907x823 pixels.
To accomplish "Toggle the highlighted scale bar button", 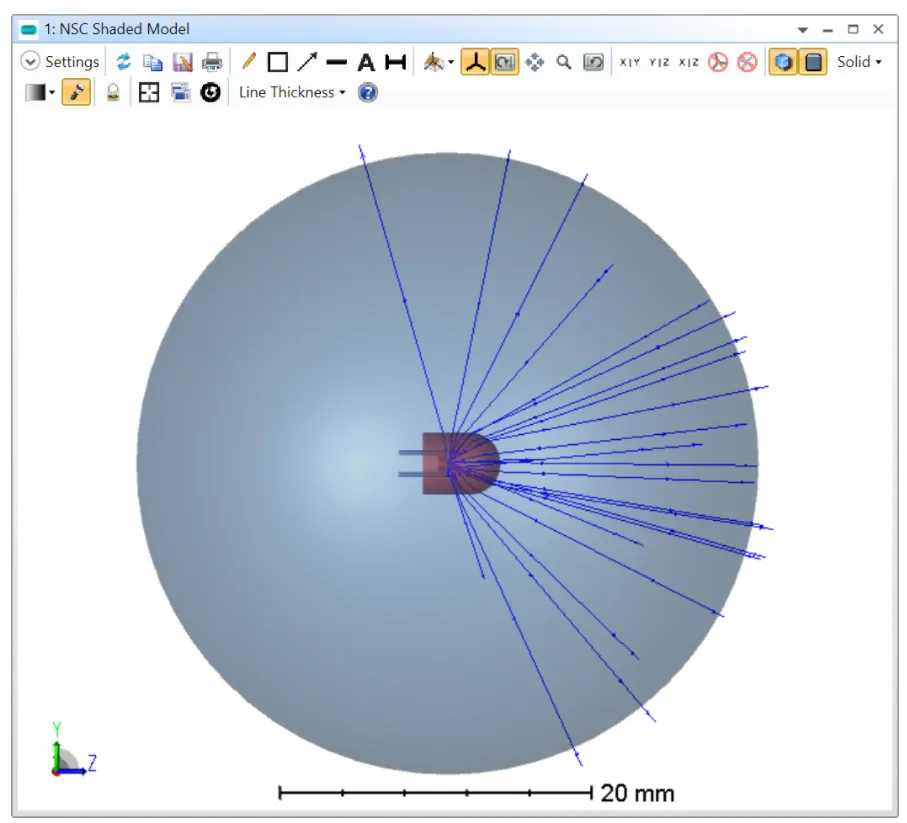I will pos(504,62).
